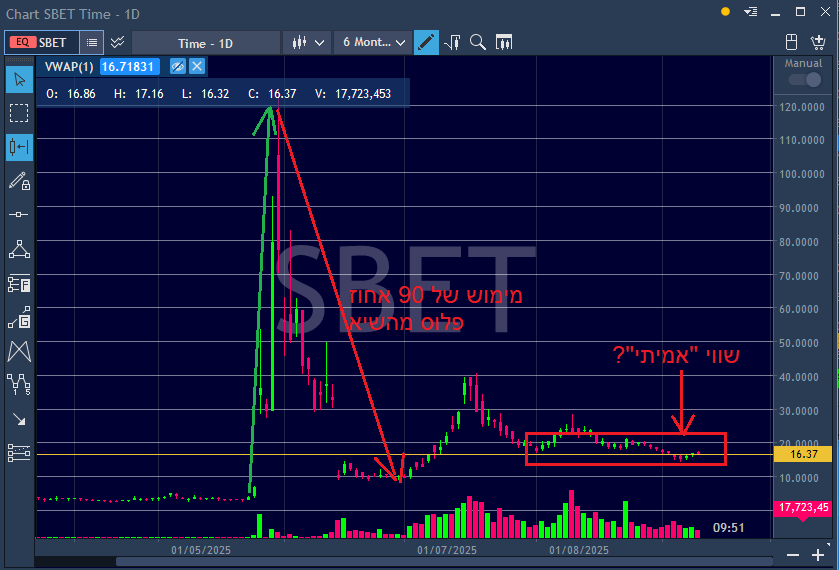The height and width of the screenshot is (570, 839).
Task: Click the volume label 17,723,45
Action: pos(803,507)
